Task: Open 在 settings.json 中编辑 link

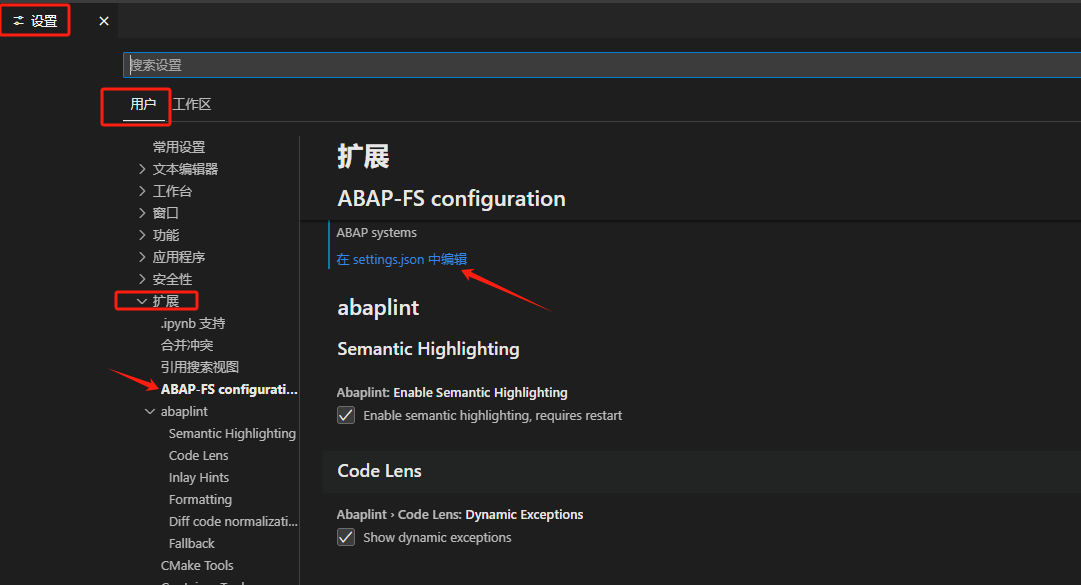Action: [402, 259]
